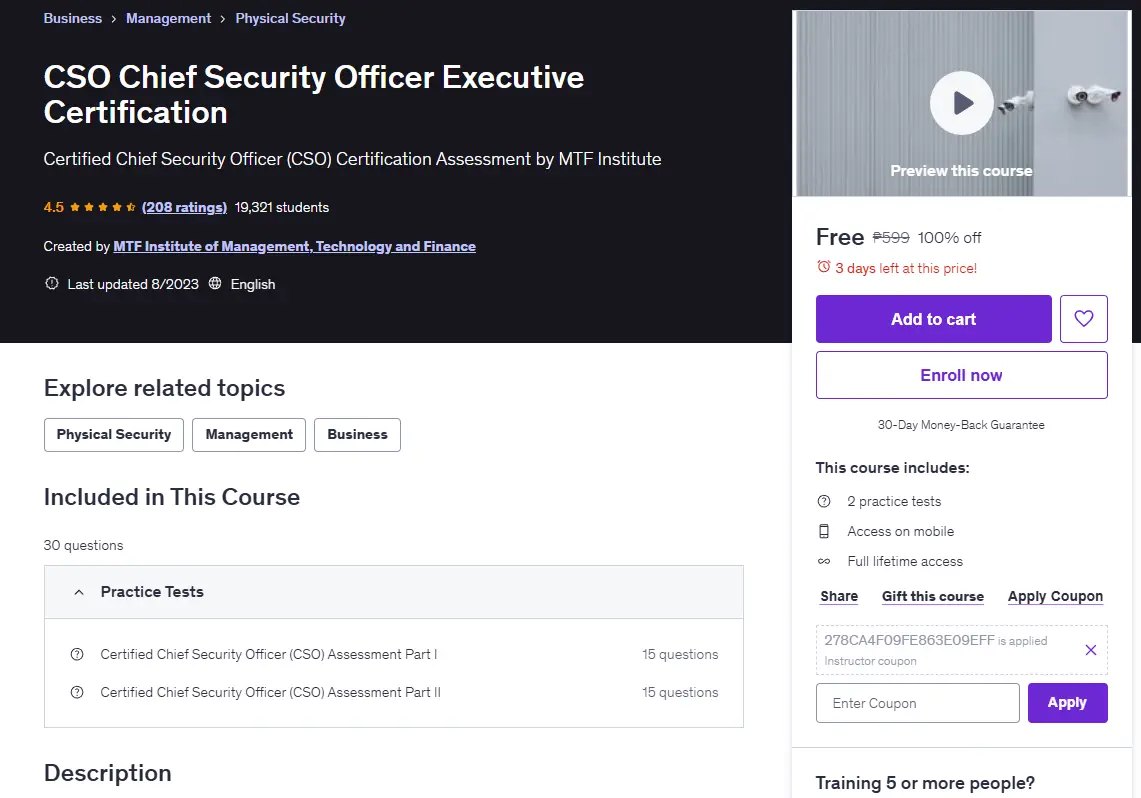
Task: Click question icon beside Assessment Part II
Action: [x=76, y=692]
